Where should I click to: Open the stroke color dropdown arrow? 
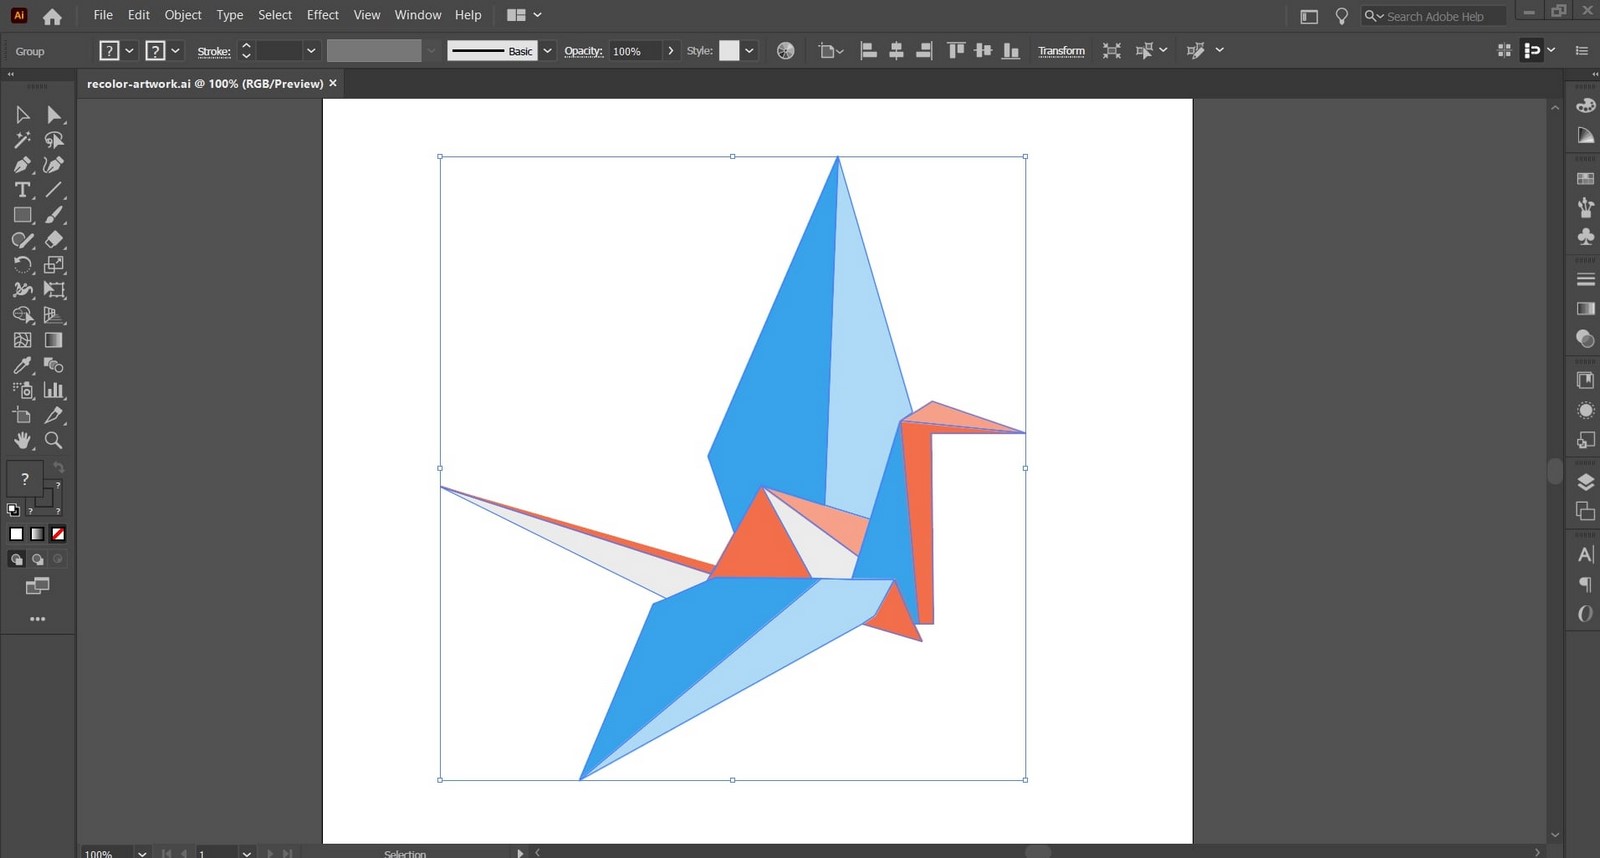[x=176, y=51]
